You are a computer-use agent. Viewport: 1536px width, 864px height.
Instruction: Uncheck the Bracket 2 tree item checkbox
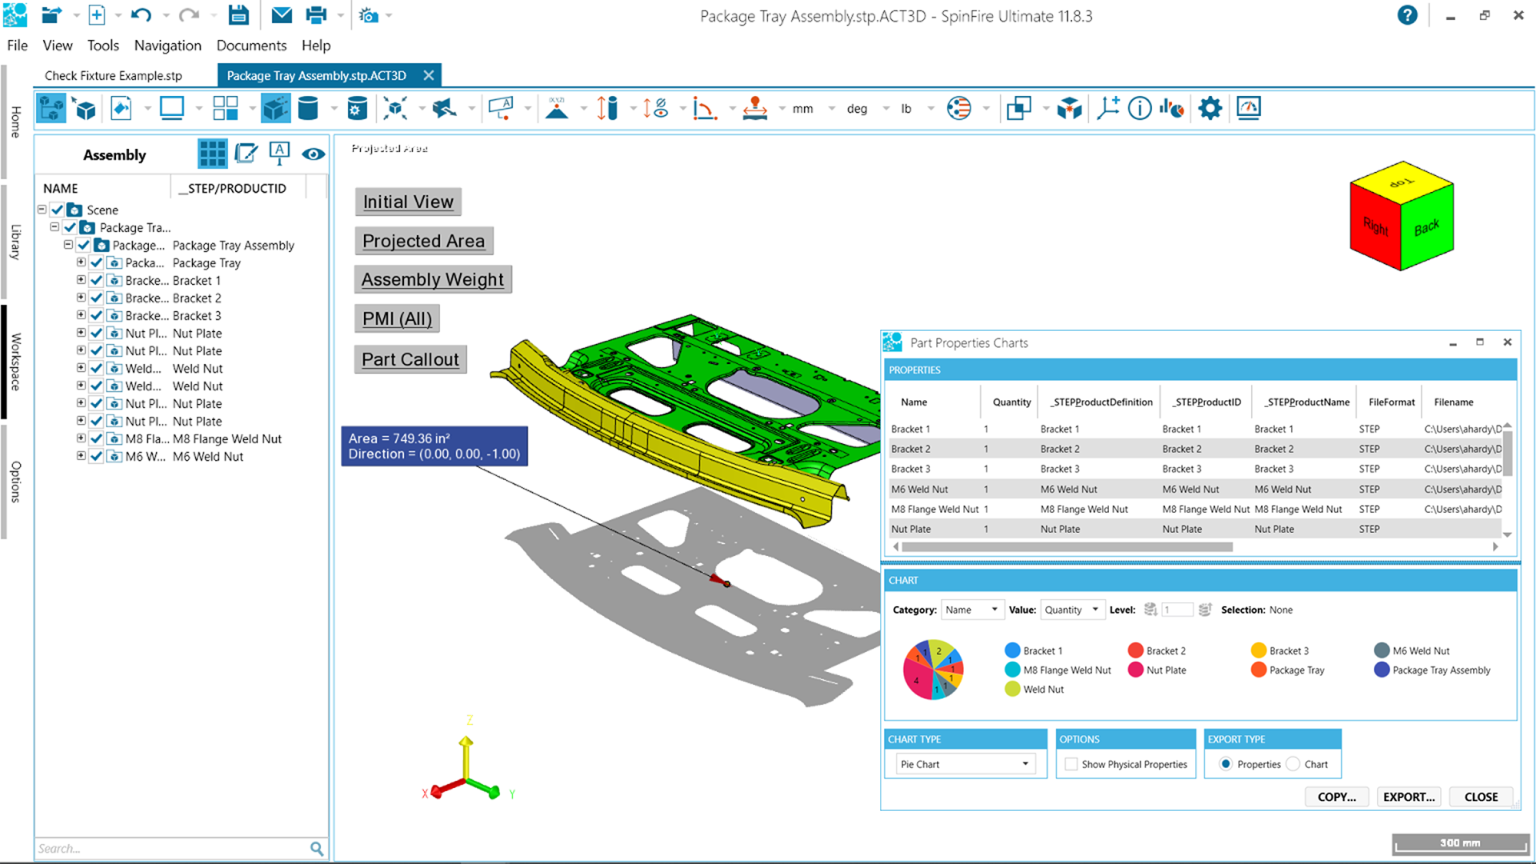[x=96, y=298]
